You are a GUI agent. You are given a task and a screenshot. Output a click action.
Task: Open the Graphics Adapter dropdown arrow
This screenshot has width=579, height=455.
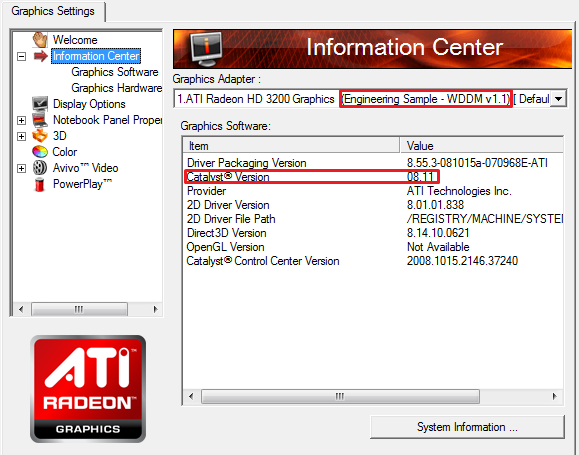tap(558, 99)
